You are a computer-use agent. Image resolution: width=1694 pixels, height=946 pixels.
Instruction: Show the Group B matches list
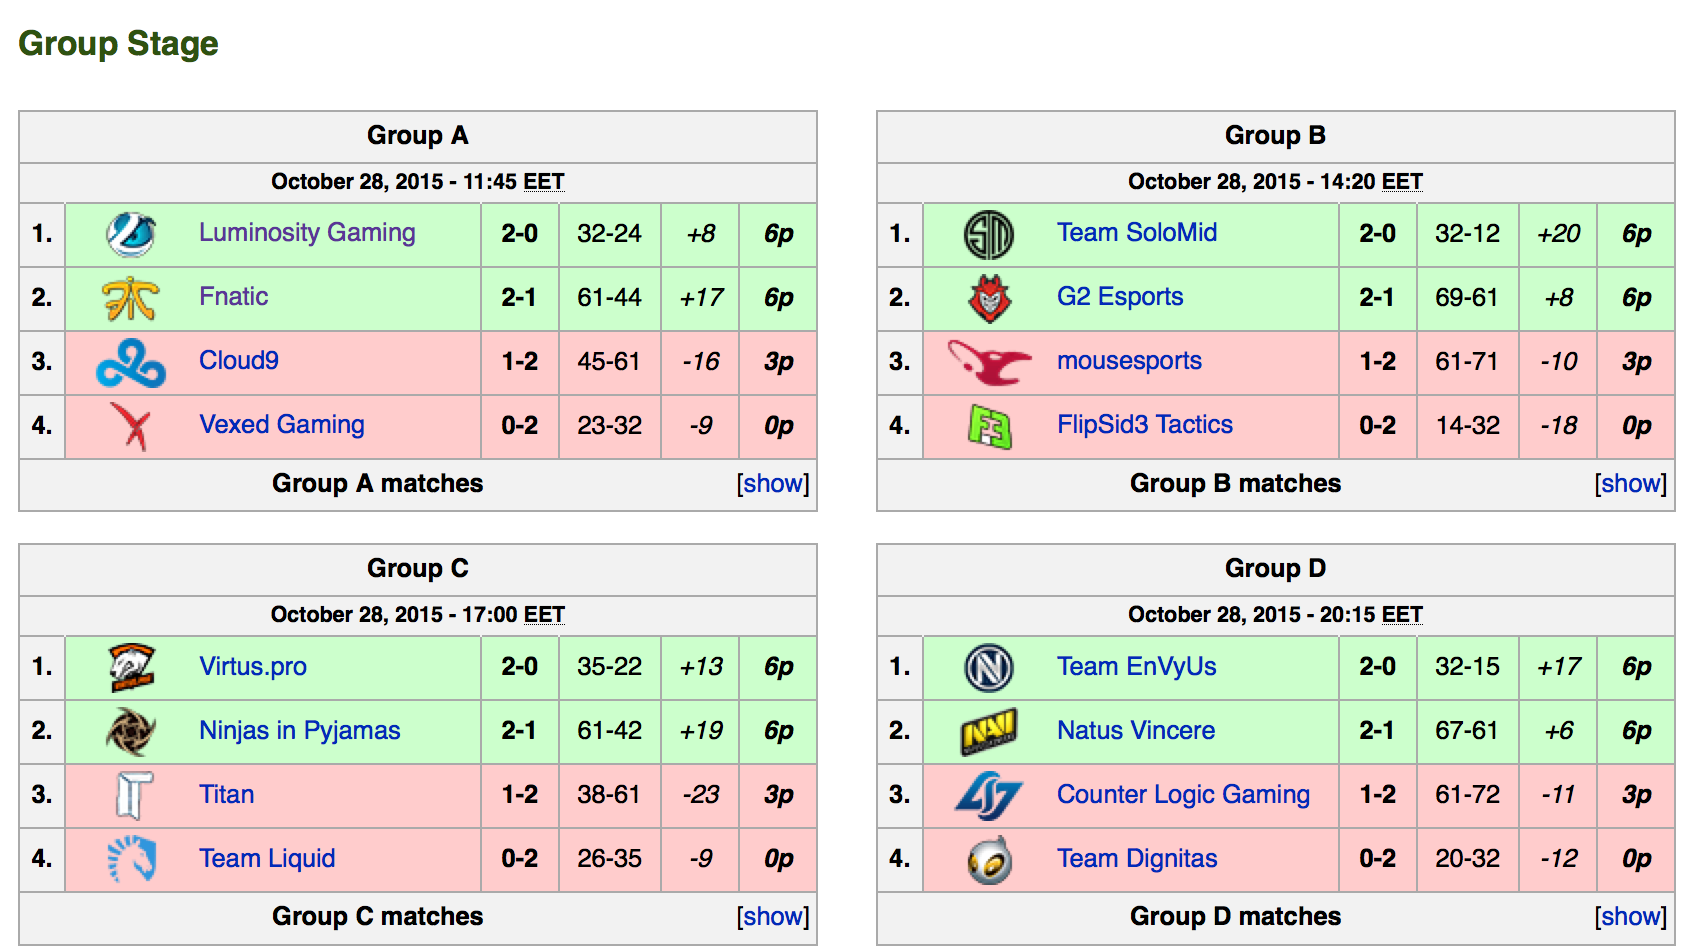pyautogui.click(x=1631, y=484)
